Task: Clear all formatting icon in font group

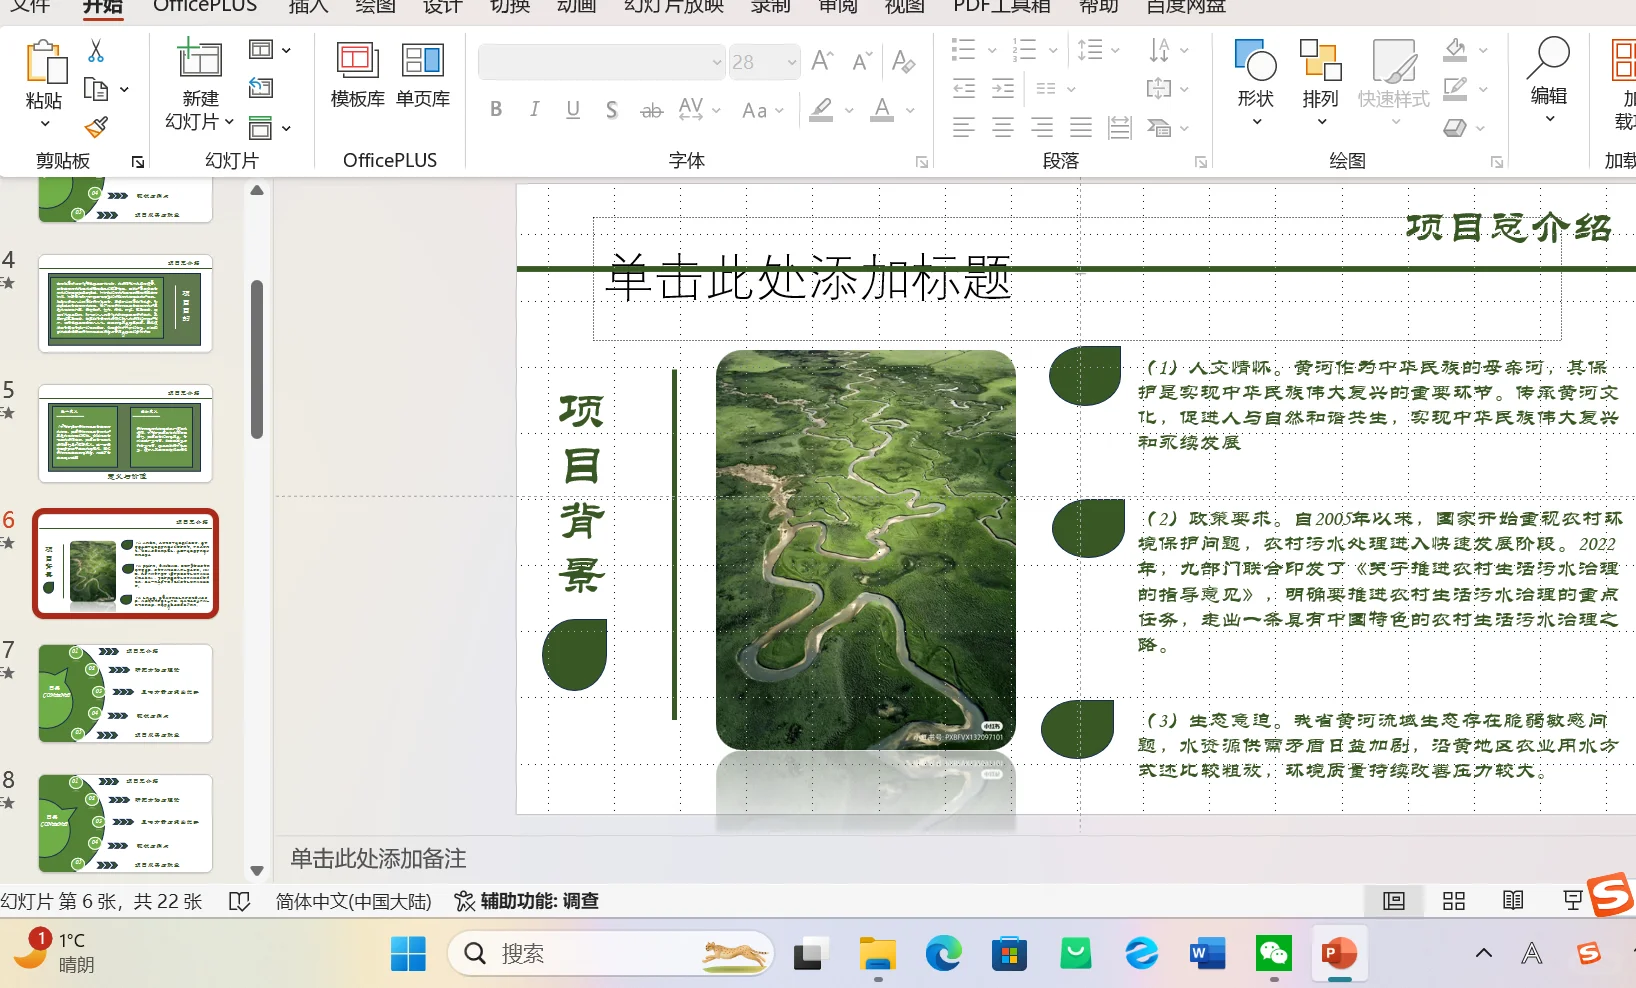Action: (x=903, y=61)
